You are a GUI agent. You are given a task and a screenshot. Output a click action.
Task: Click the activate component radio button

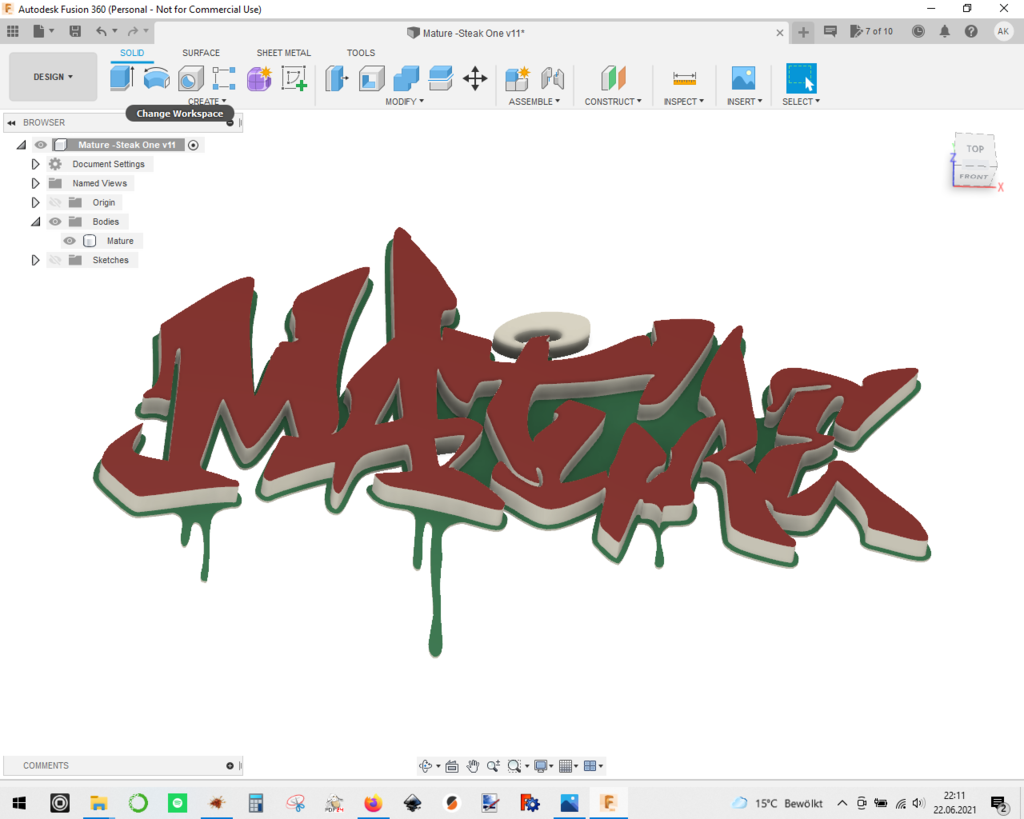pos(193,145)
